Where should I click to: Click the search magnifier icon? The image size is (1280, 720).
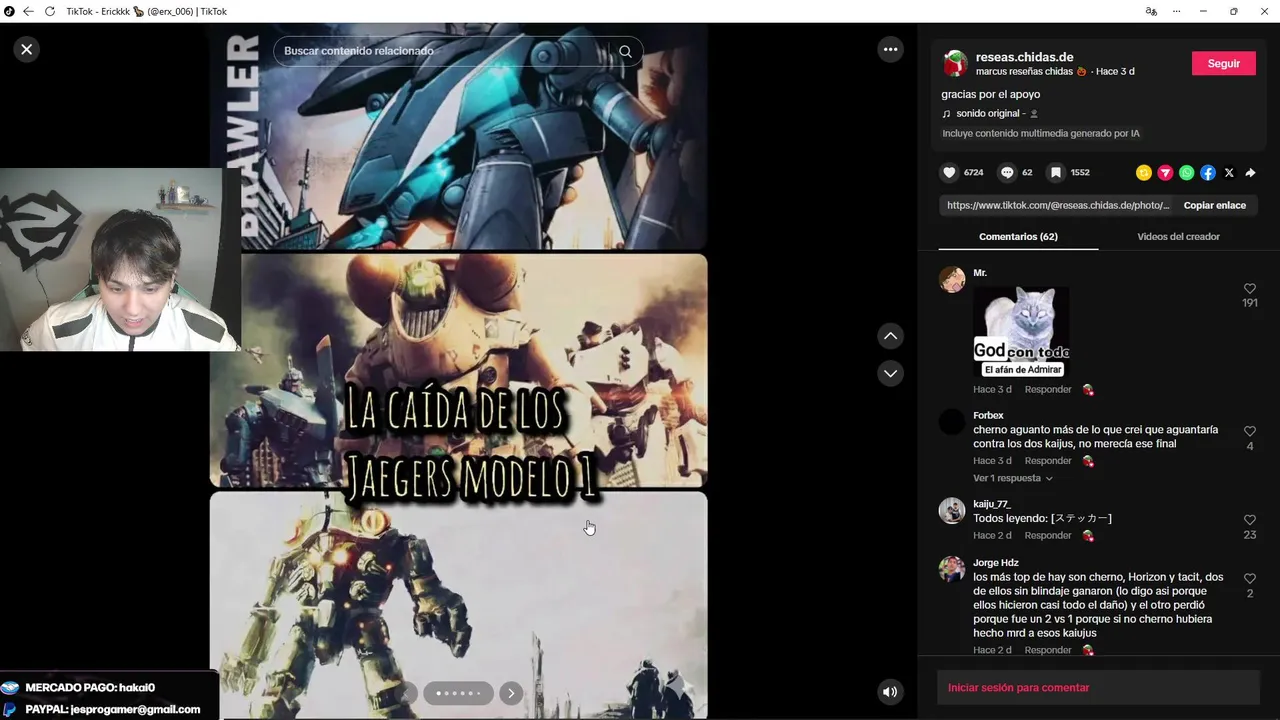pos(625,51)
